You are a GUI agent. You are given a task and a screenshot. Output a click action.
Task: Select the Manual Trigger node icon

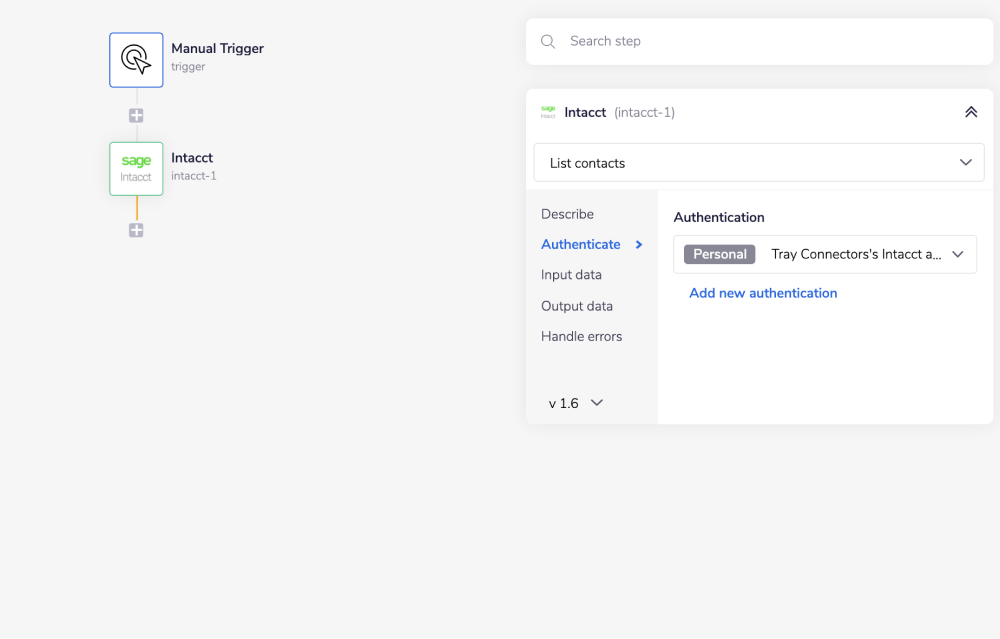click(136, 60)
